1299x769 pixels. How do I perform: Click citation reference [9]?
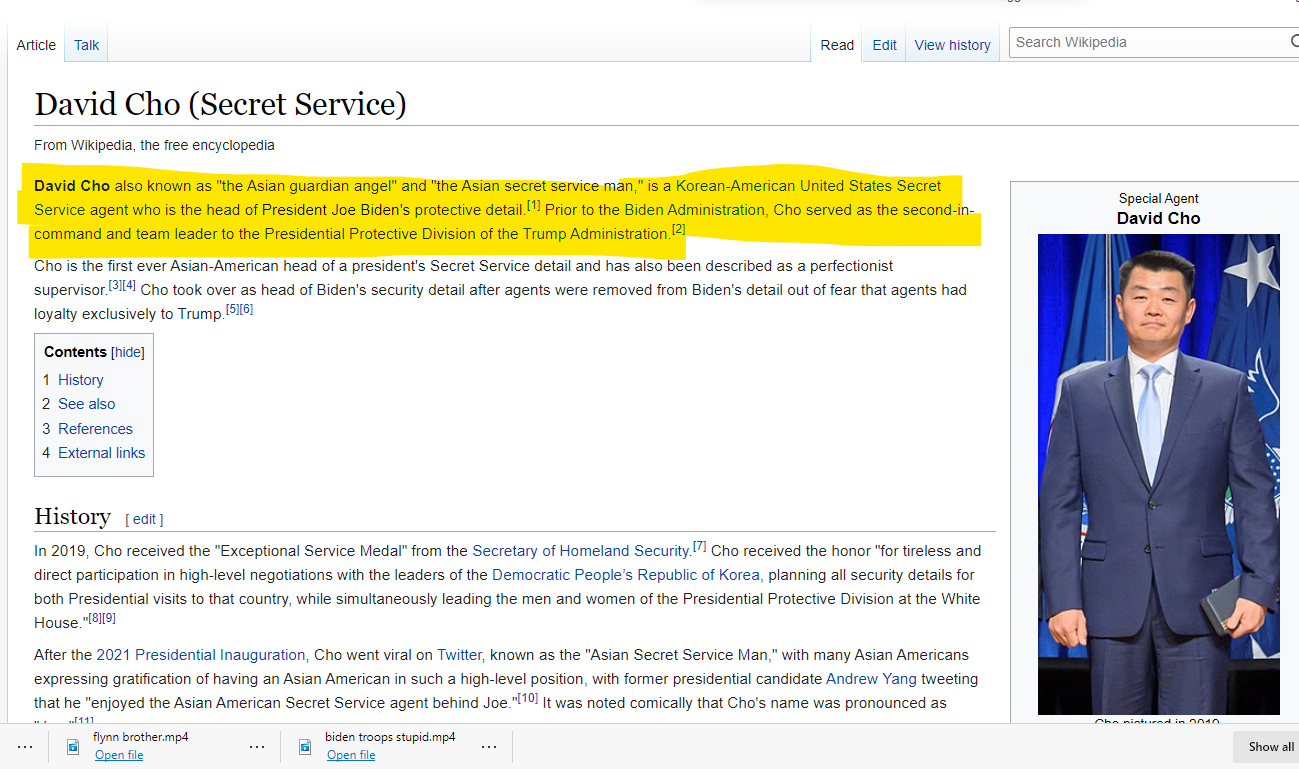click(x=109, y=619)
